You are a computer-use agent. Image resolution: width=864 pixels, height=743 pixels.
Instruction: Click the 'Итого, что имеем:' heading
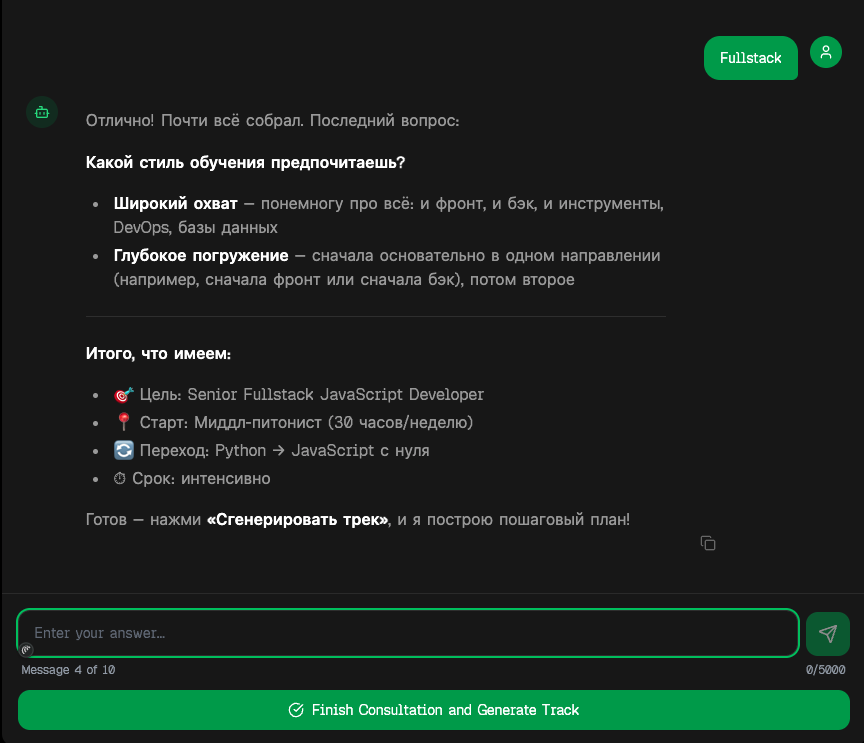(158, 353)
